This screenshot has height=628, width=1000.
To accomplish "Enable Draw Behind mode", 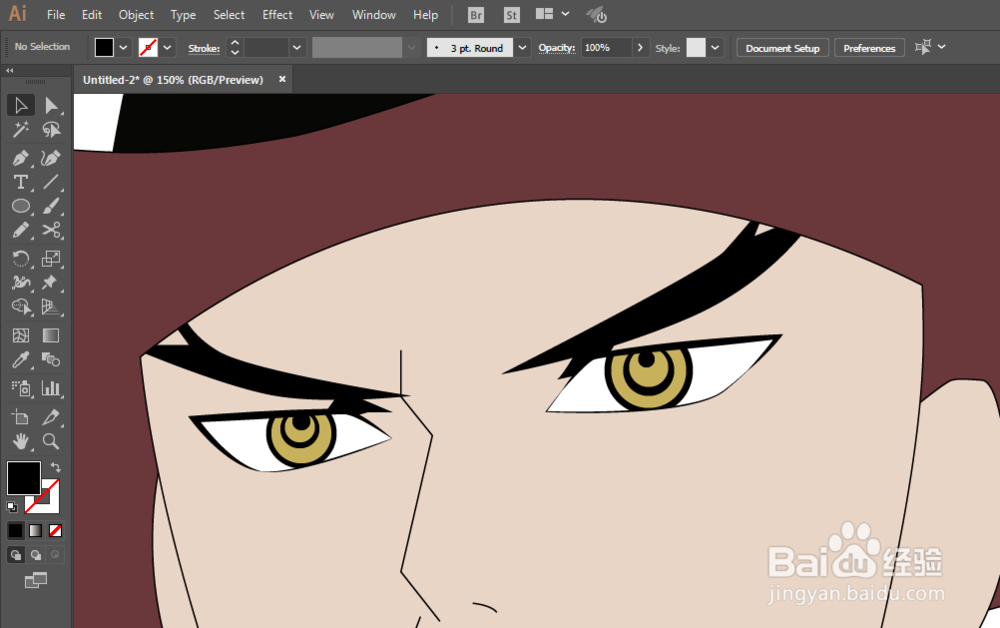I will tap(35, 555).
